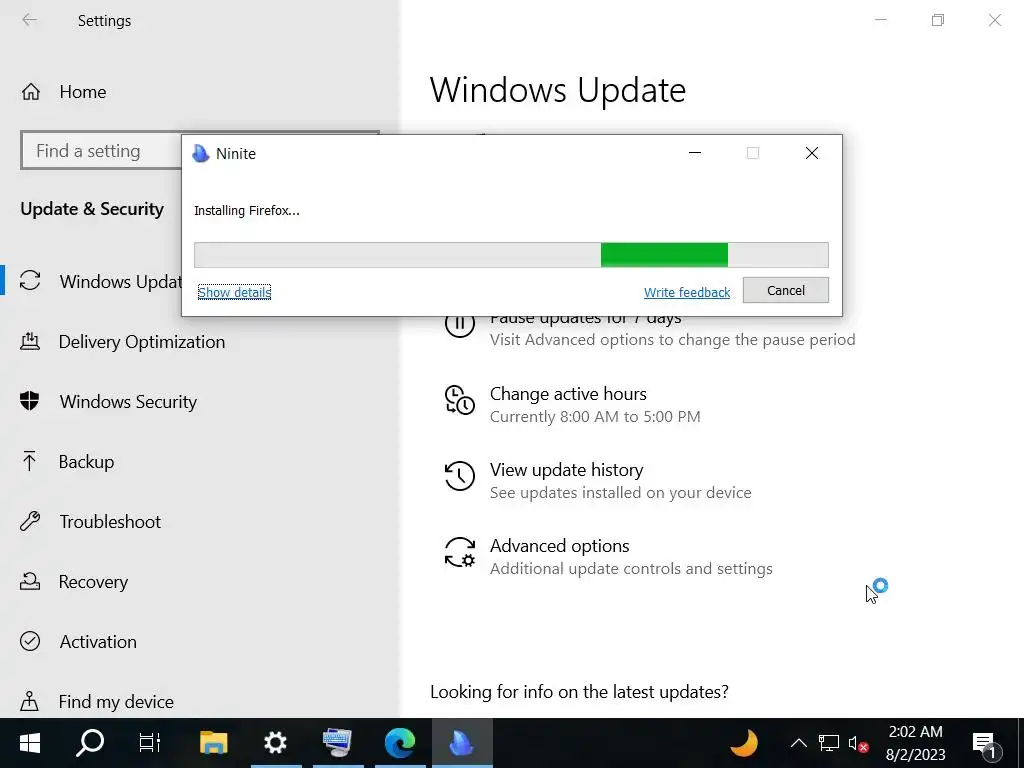
Task: Click the Recovery icon in the sidebar
Action: point(30,581)
